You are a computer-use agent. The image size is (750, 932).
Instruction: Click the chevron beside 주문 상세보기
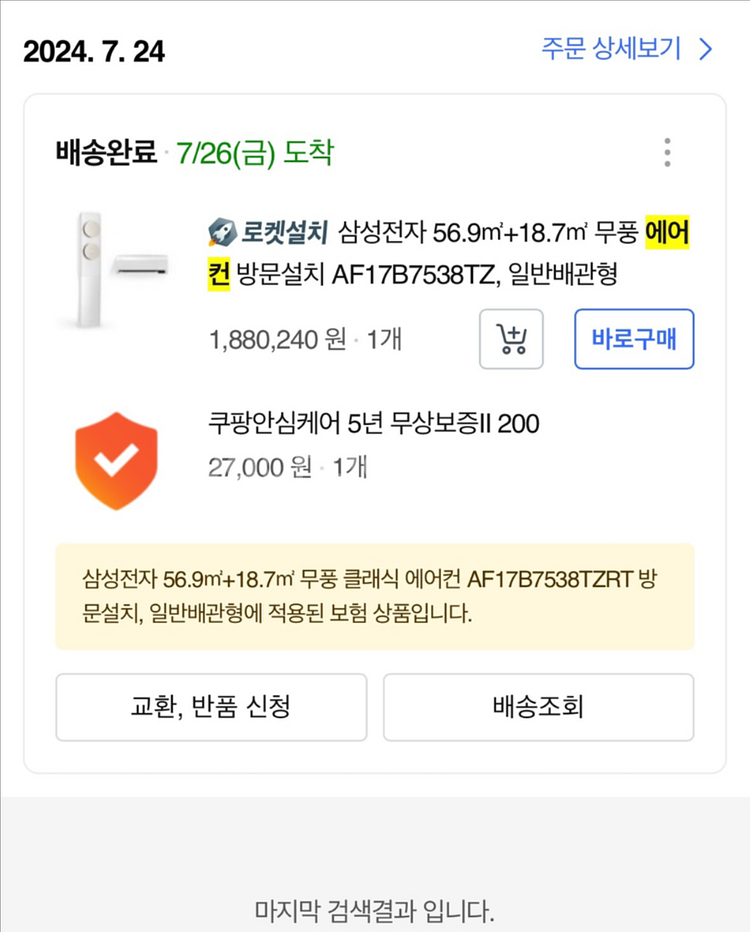(x=706, y=49)
